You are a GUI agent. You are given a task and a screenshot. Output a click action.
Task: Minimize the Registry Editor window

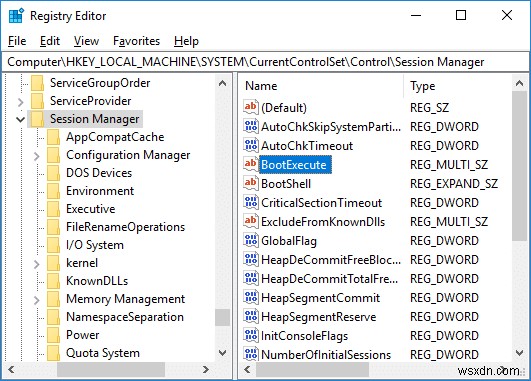416,15
